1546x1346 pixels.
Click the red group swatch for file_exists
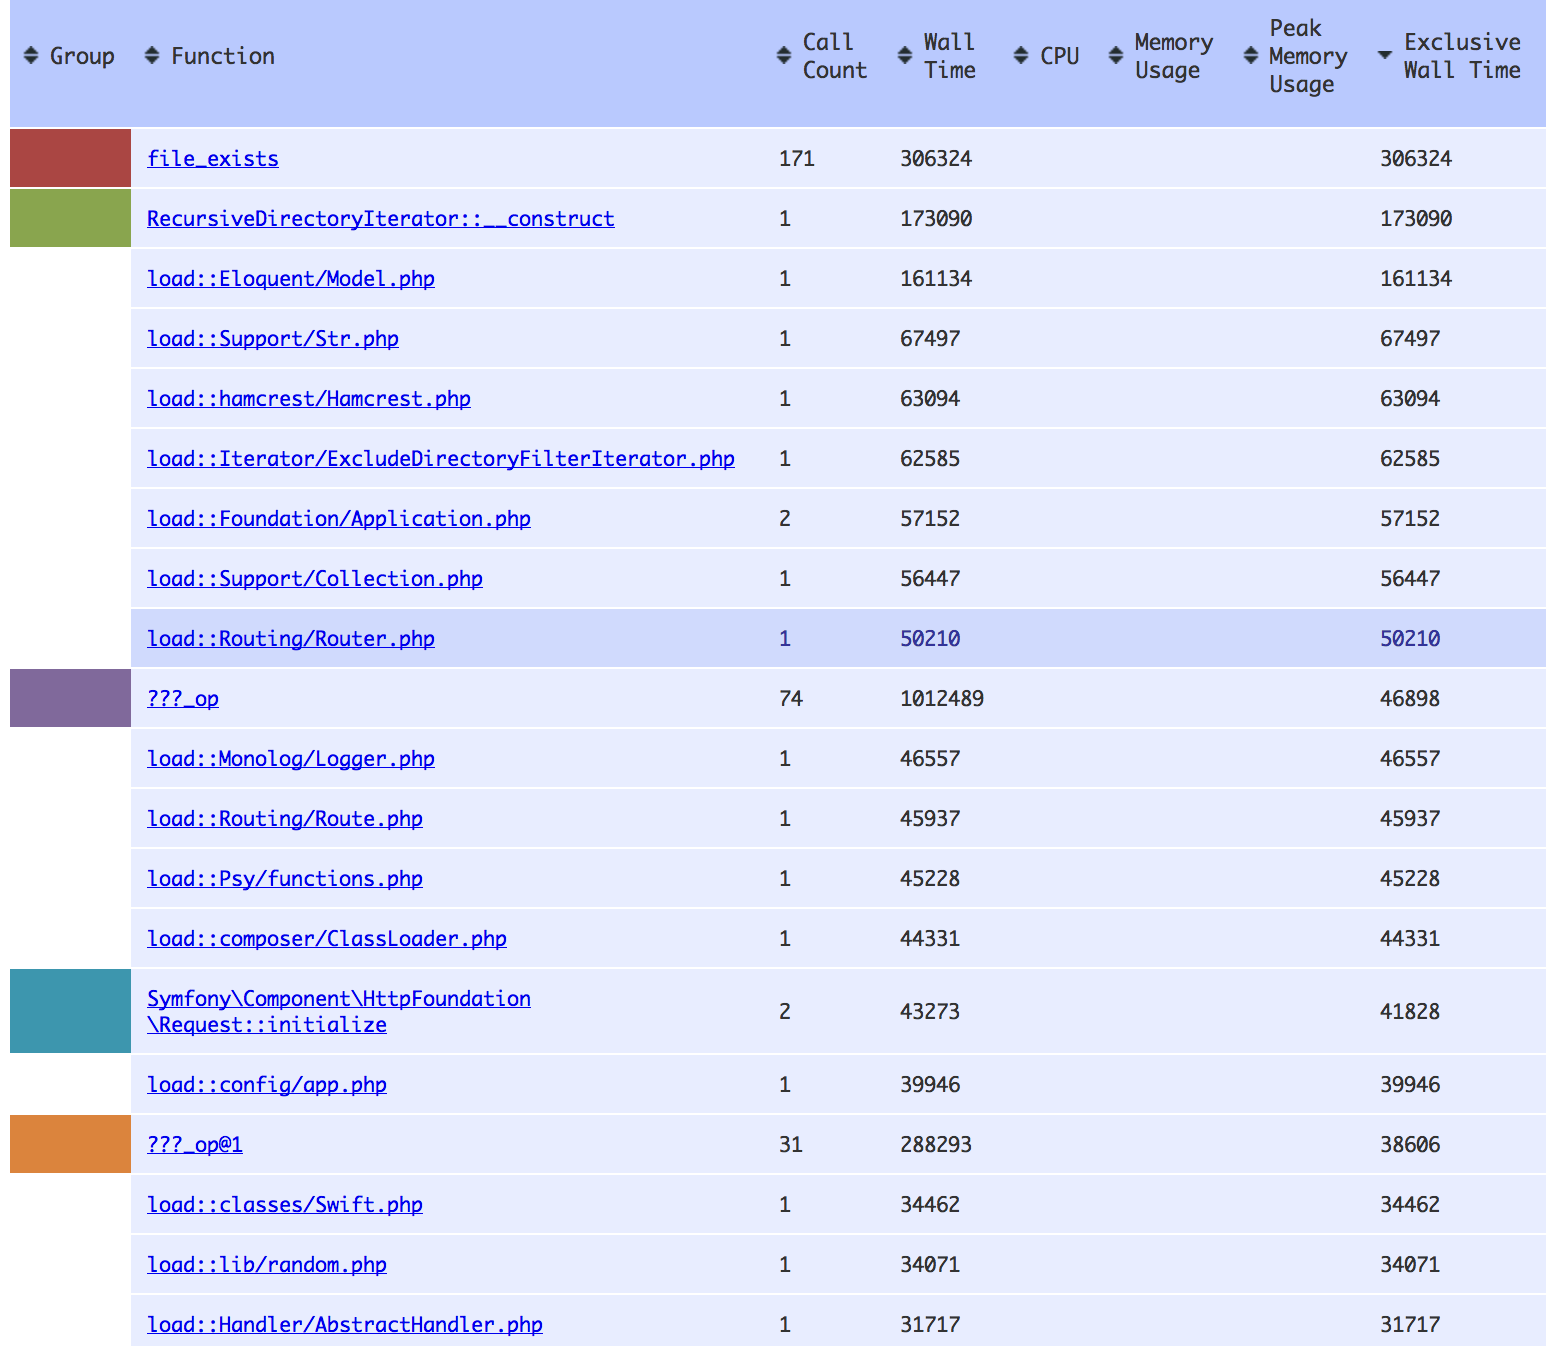coord(70,158)
